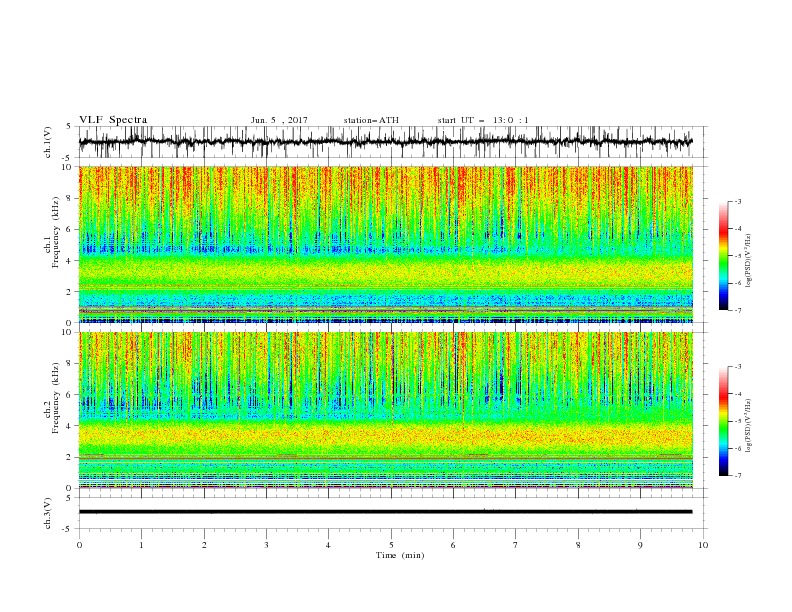The height and width of the screenshot is (612, 792).
Task: Click time axis tick label "9"
Action: [x=640, y=545]
